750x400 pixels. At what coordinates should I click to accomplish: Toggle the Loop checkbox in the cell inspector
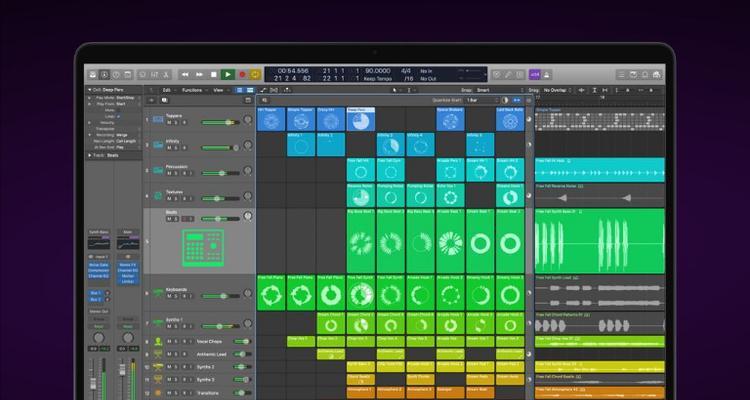pyautogui.click(x=119, y=116)
